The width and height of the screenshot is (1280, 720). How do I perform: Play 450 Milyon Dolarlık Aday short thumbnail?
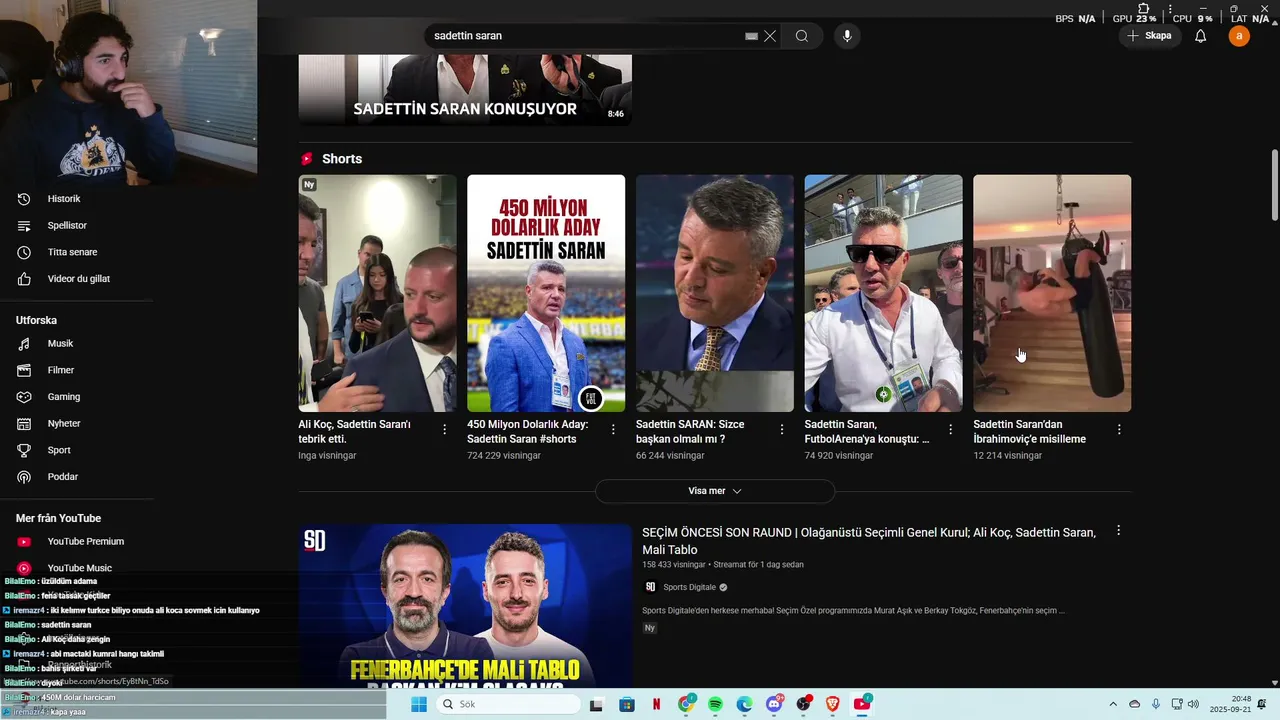click(546, 293)
